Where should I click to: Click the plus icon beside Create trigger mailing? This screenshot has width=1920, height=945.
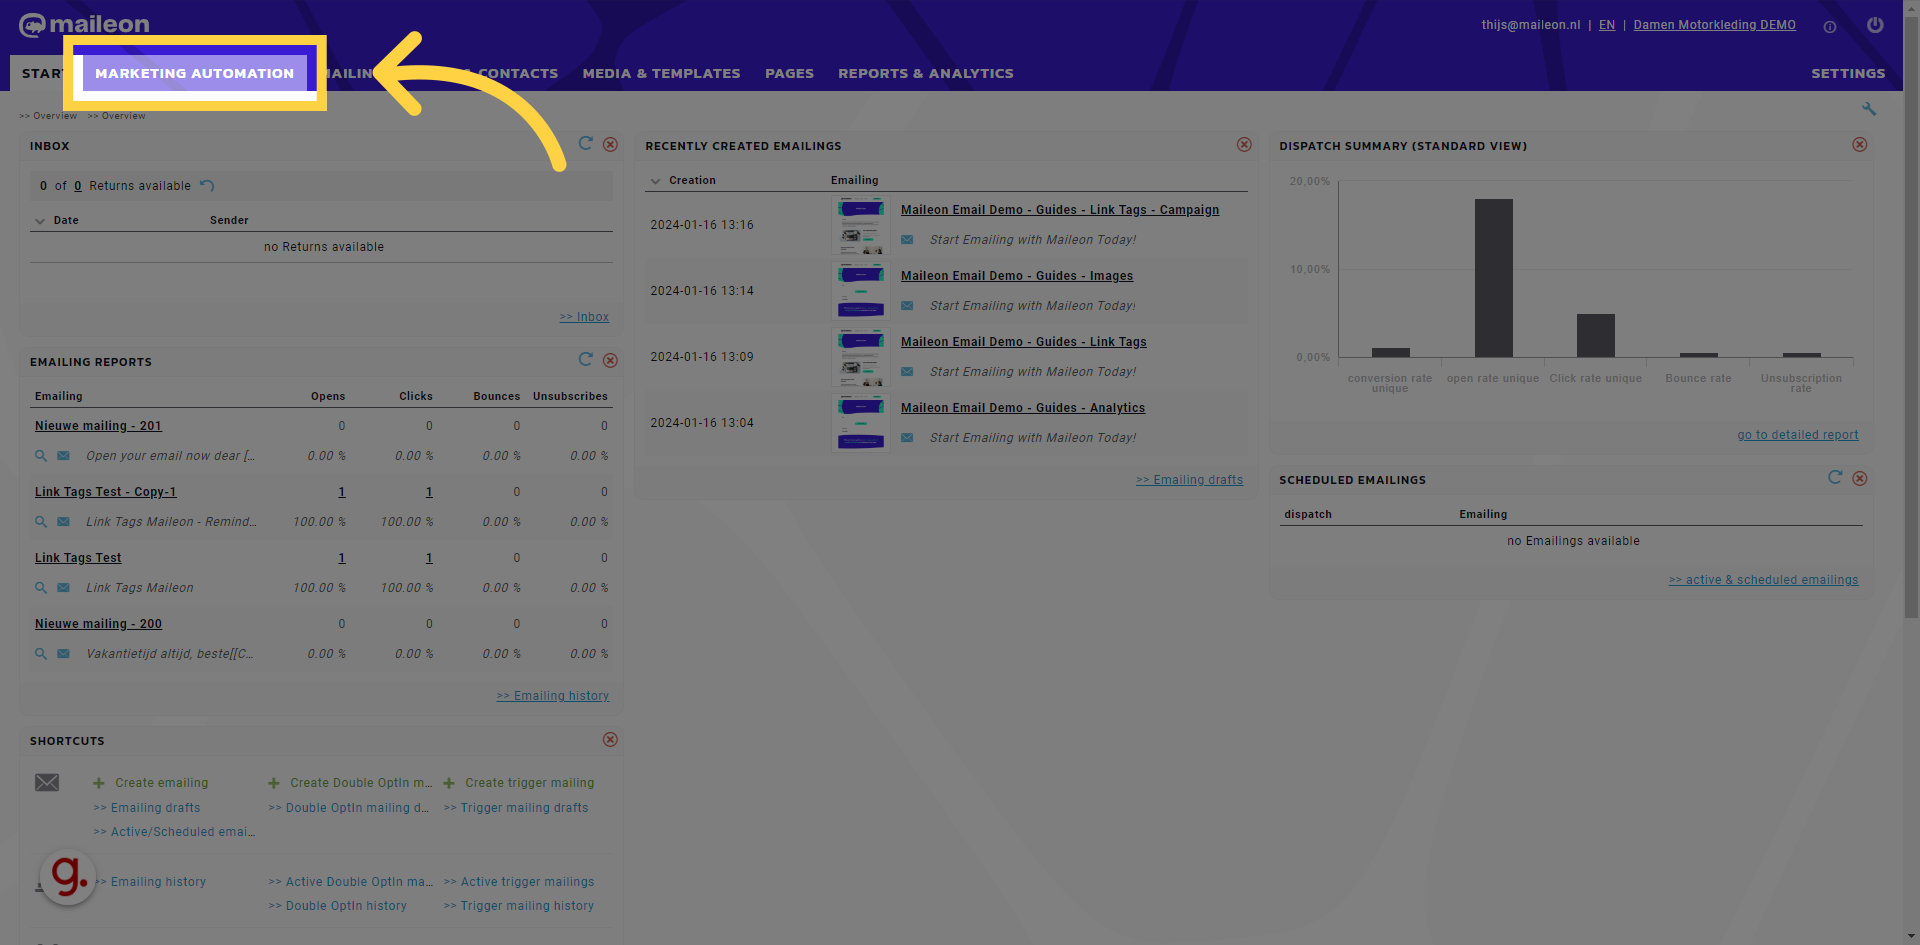(449, 783)
